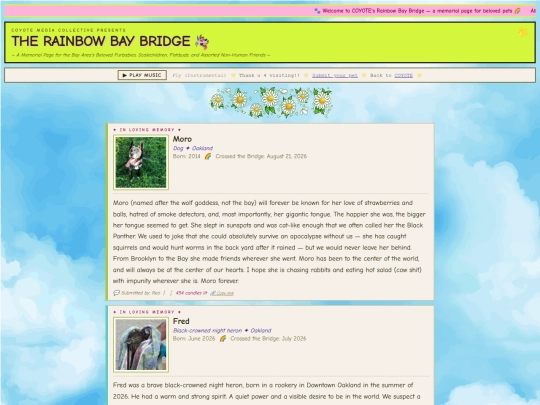This screenshot has height=405, width=540.
Task: Click the Play Music button
Action: [142, 75]
